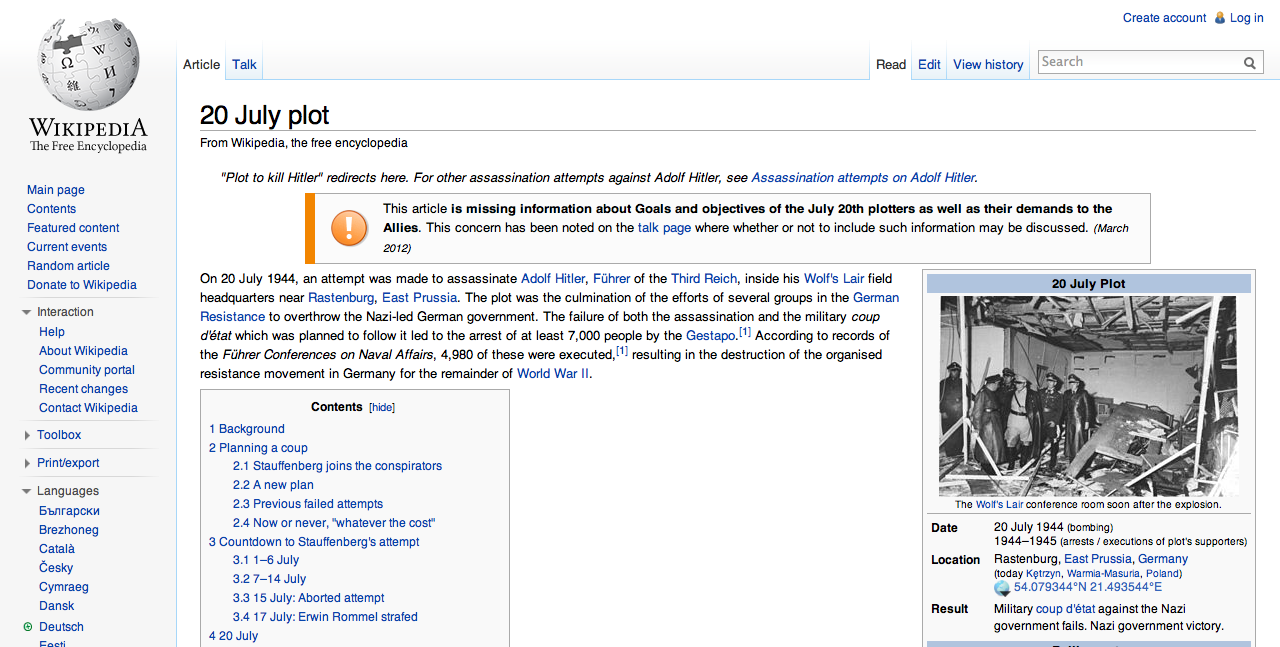
Task: Jump to section 2 Planning a coup
Action: (258, 448)
